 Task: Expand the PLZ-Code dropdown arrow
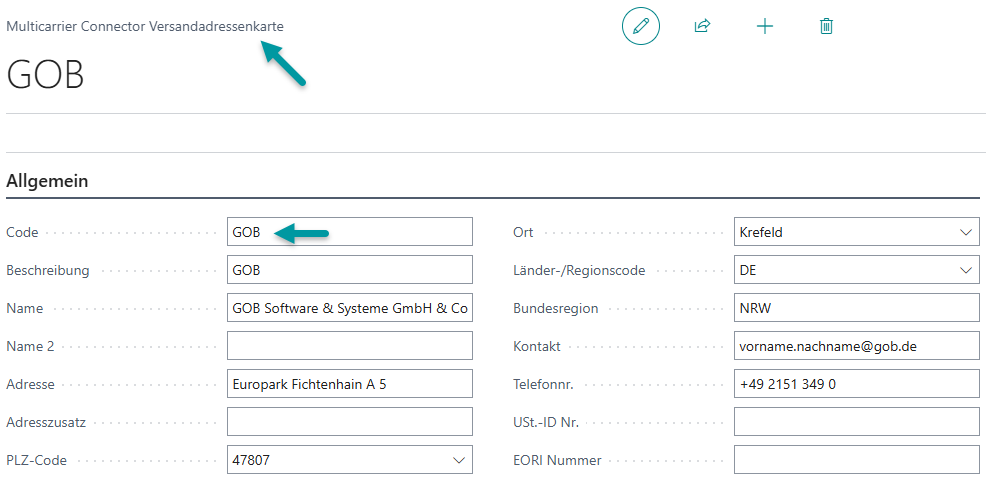(459, 460)
